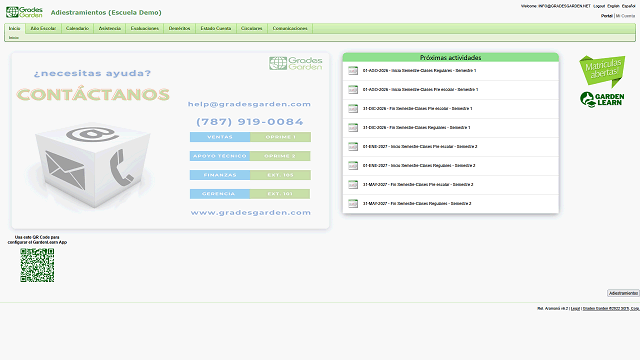Click the 01-ENE Clases Regulares Semestre 2 text
Viewport: 640px width, 360px height.
(x=419, y=165)
